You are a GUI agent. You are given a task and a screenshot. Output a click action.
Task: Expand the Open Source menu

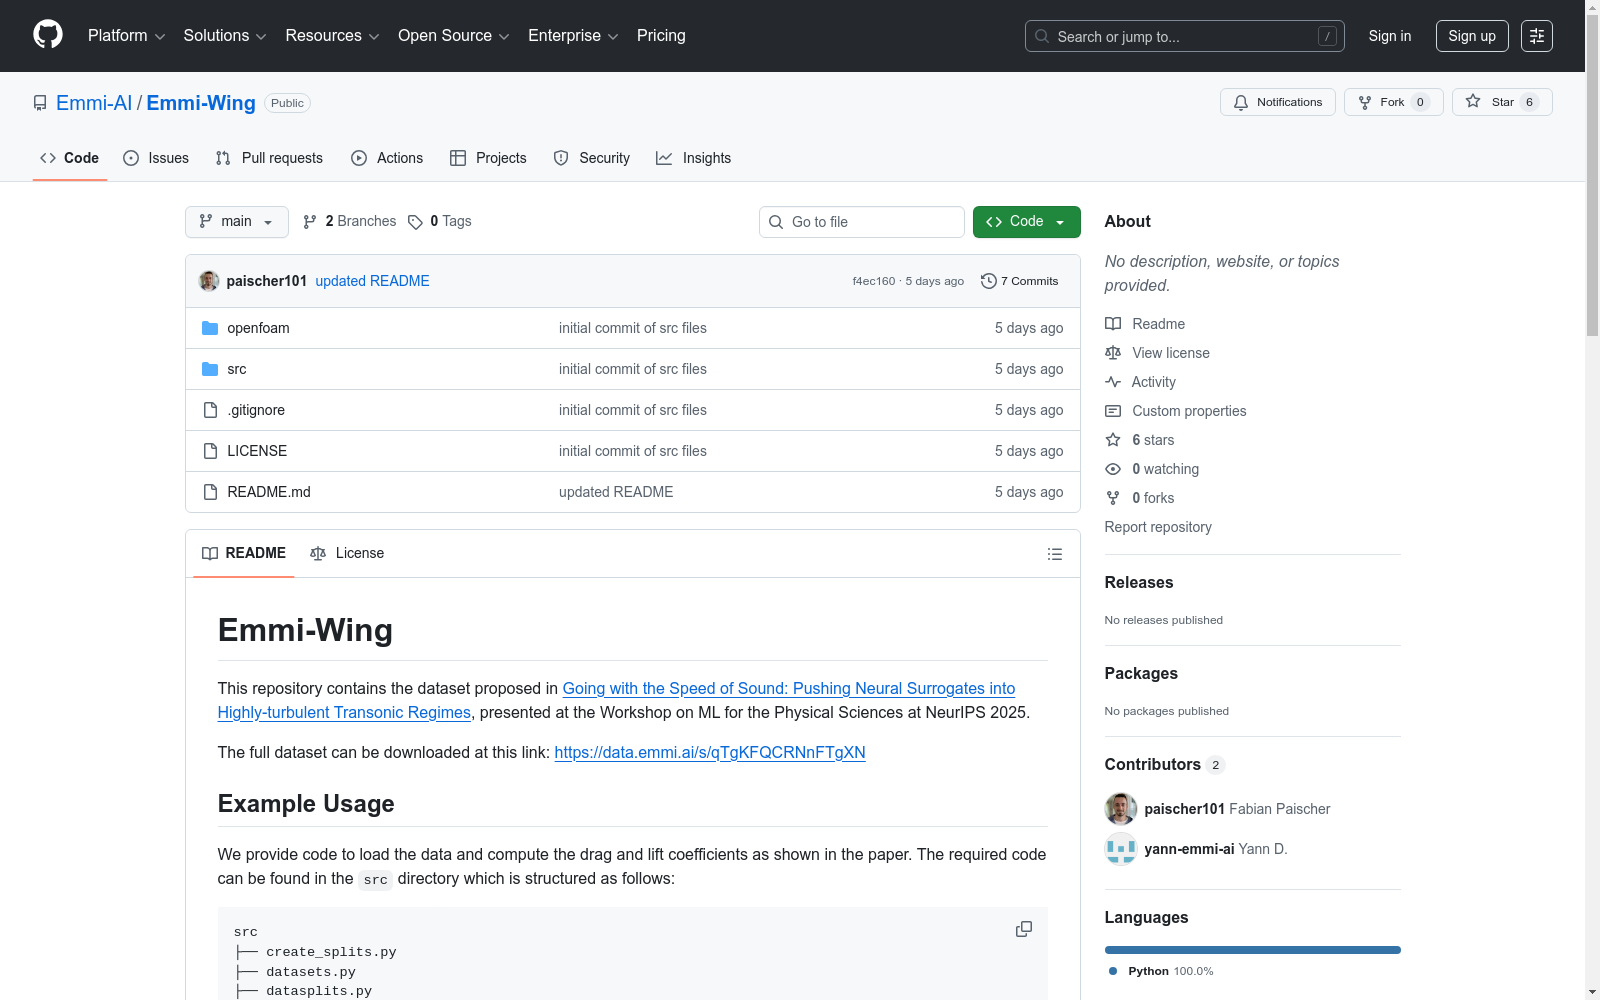point(454,36)
